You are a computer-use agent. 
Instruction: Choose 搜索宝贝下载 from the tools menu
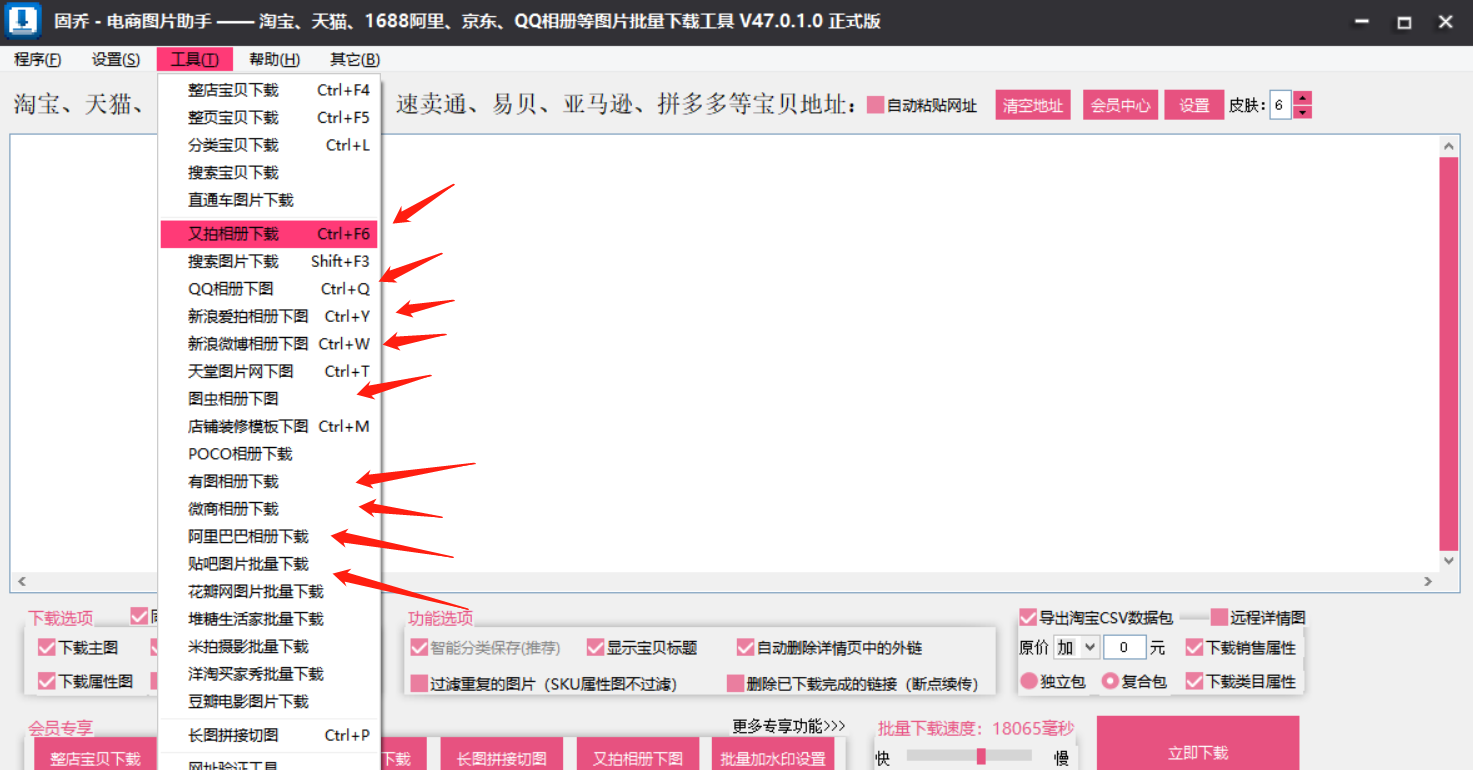(268, 172)
